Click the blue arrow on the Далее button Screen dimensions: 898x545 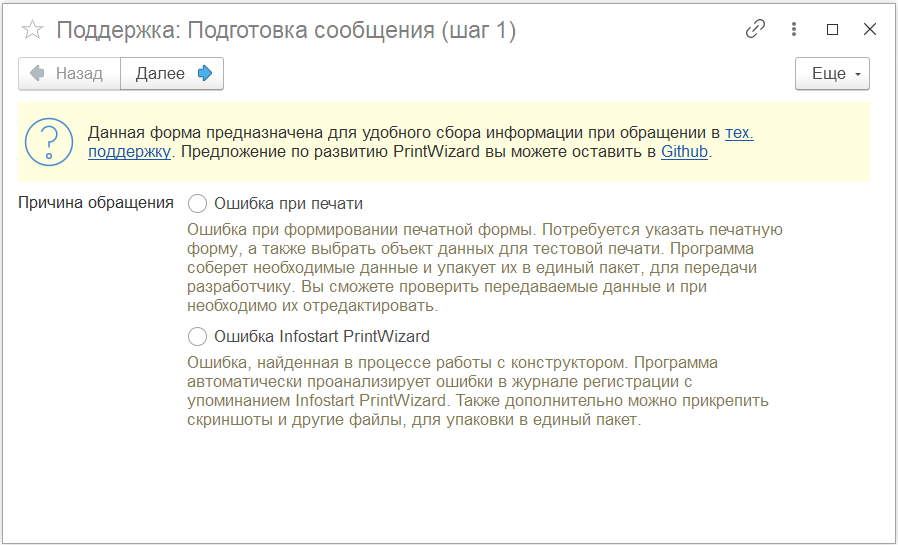coord(205,73)
